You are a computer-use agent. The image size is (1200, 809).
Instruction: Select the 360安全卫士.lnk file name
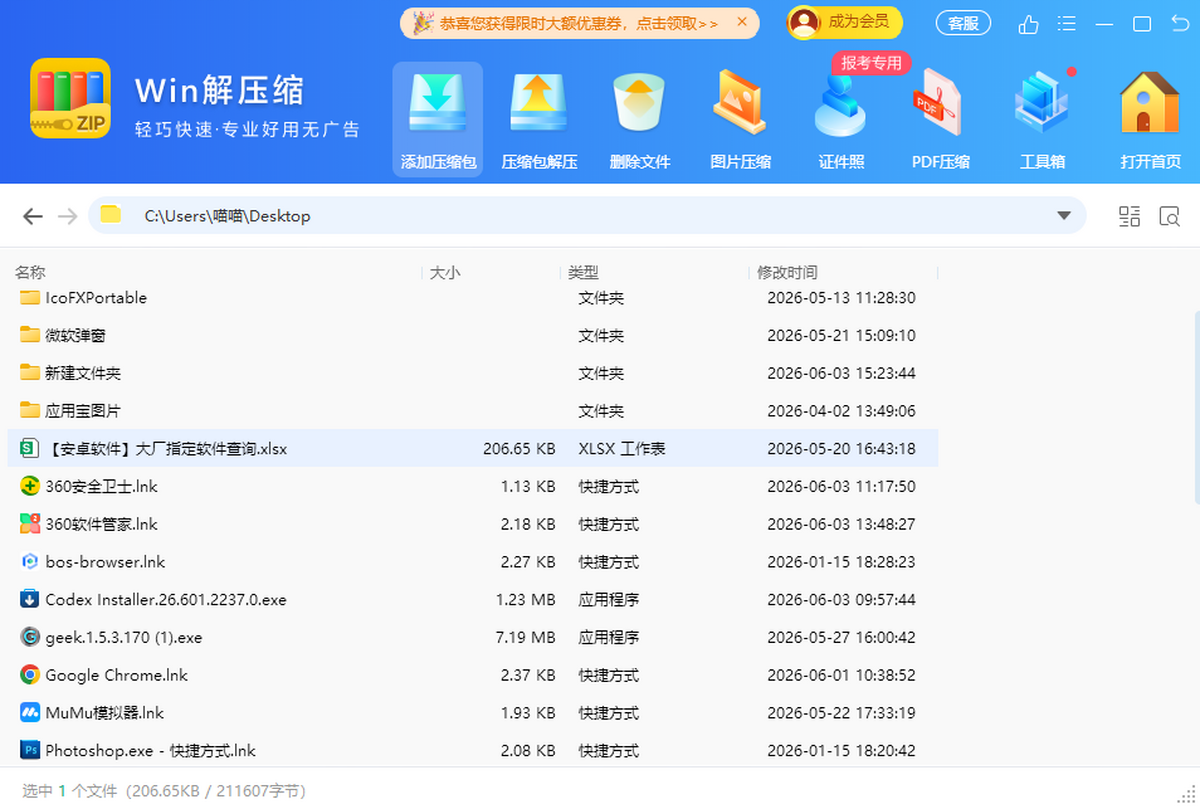coord(101,486)
